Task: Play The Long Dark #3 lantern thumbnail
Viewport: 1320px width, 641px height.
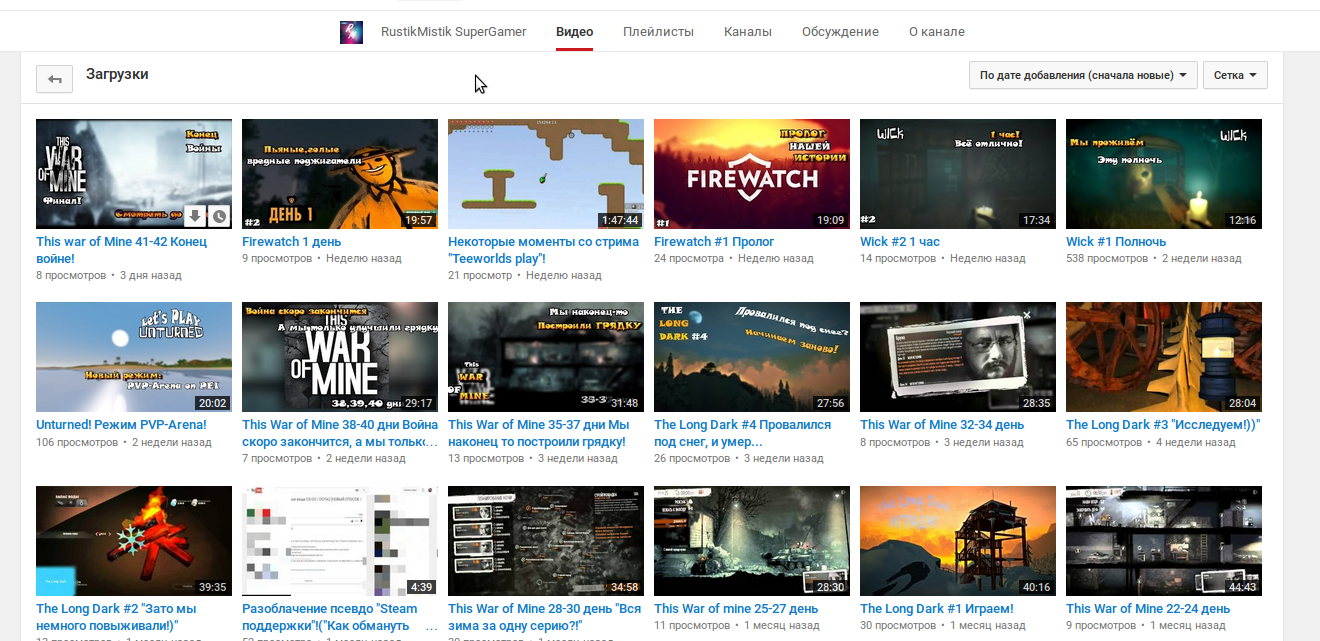Action: (x=1164, y=357)
